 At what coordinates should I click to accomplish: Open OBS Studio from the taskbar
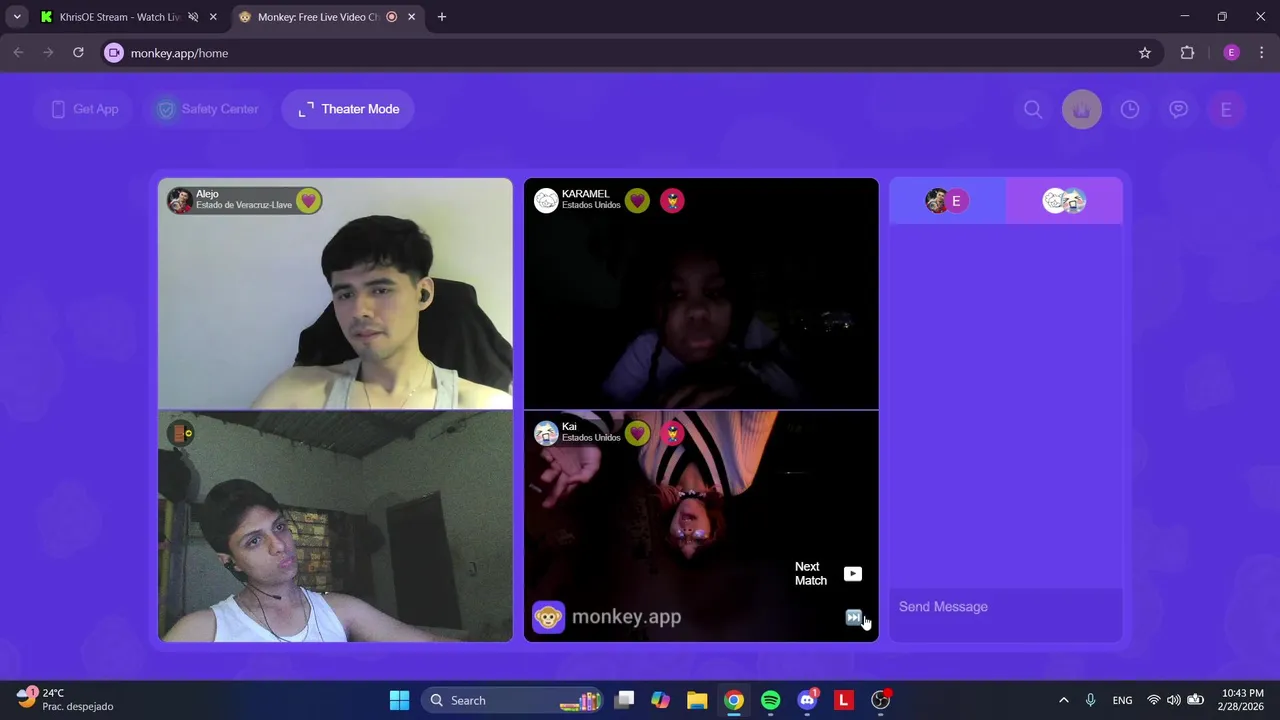880,700
